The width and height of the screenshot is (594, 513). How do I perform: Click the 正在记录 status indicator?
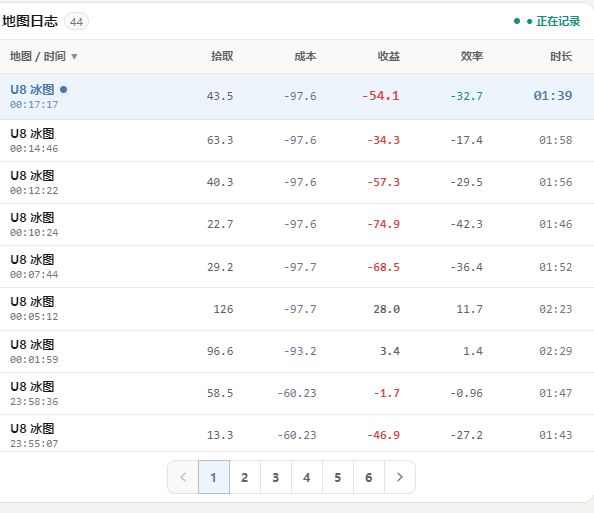point(547,21)
